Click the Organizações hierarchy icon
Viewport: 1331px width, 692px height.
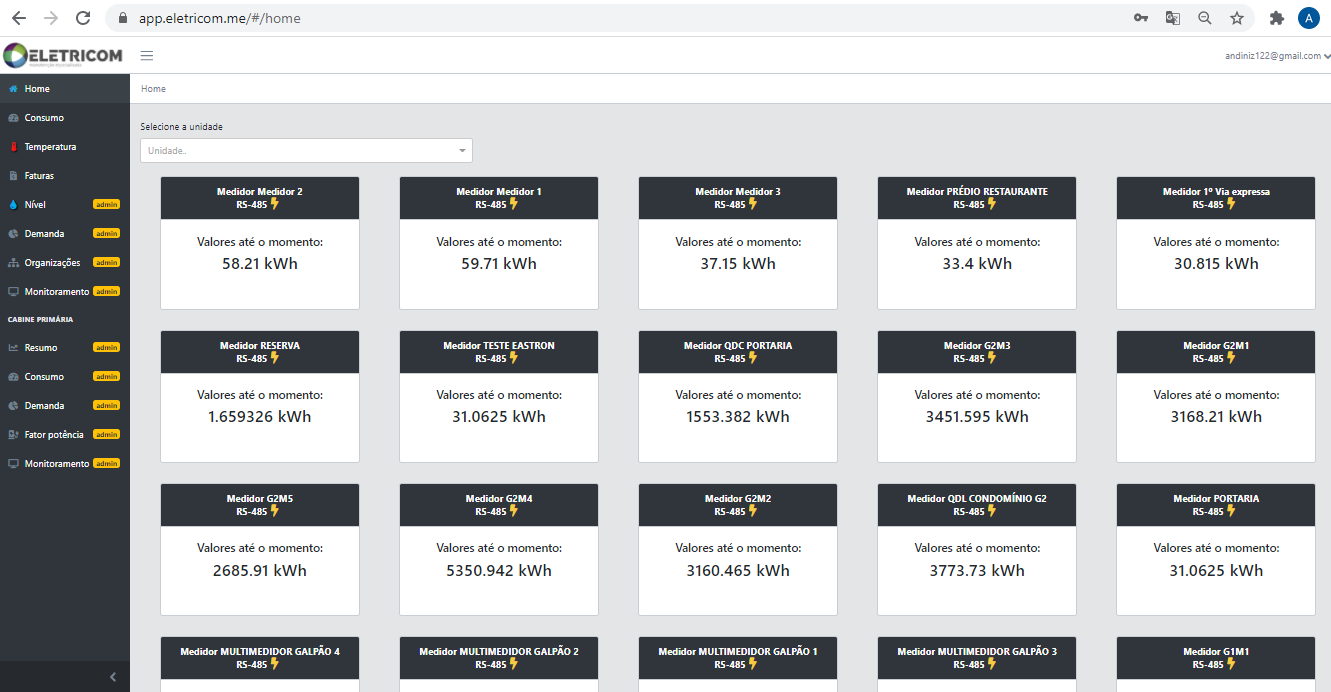pos(13,263)
